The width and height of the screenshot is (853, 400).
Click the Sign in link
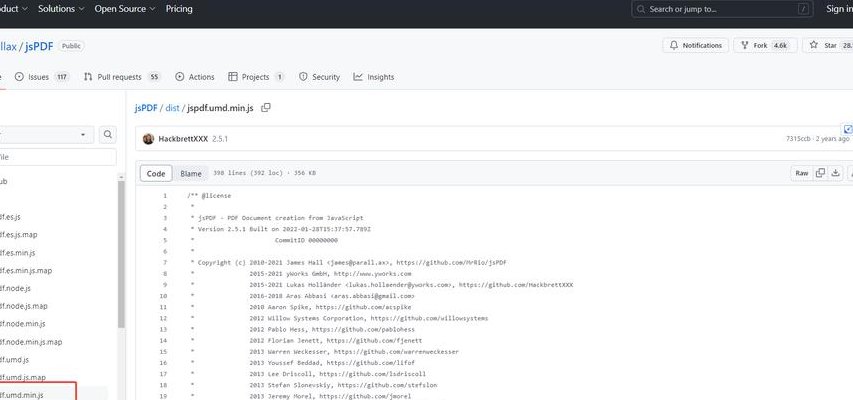pyautogui.click(x=838, y=9)
